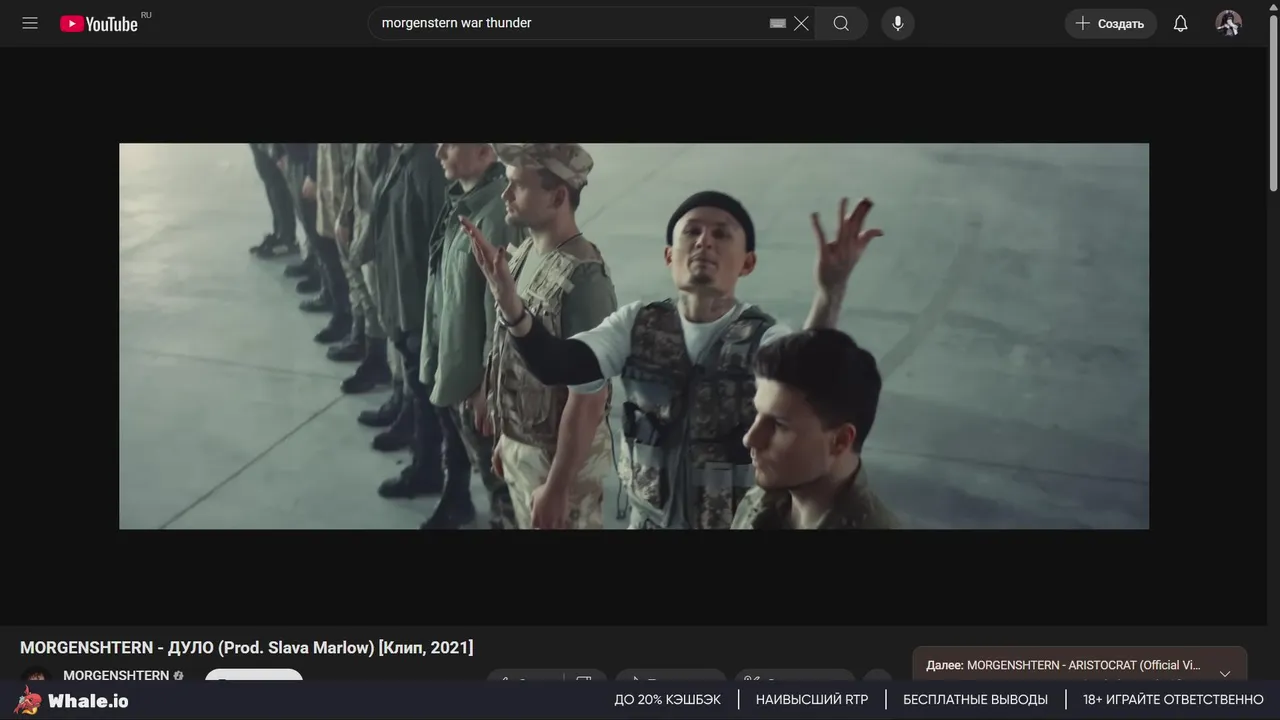
Task: Open account avatar menu
Action: click(x=1229, y=24)
